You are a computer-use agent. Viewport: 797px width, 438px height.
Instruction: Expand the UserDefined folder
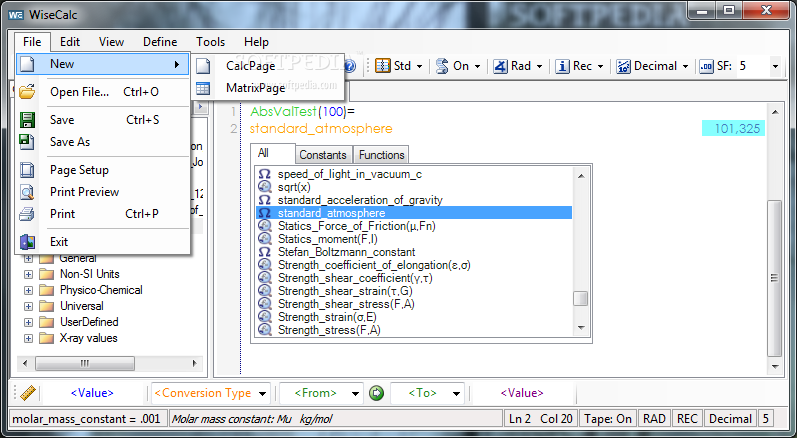(28, 323)
